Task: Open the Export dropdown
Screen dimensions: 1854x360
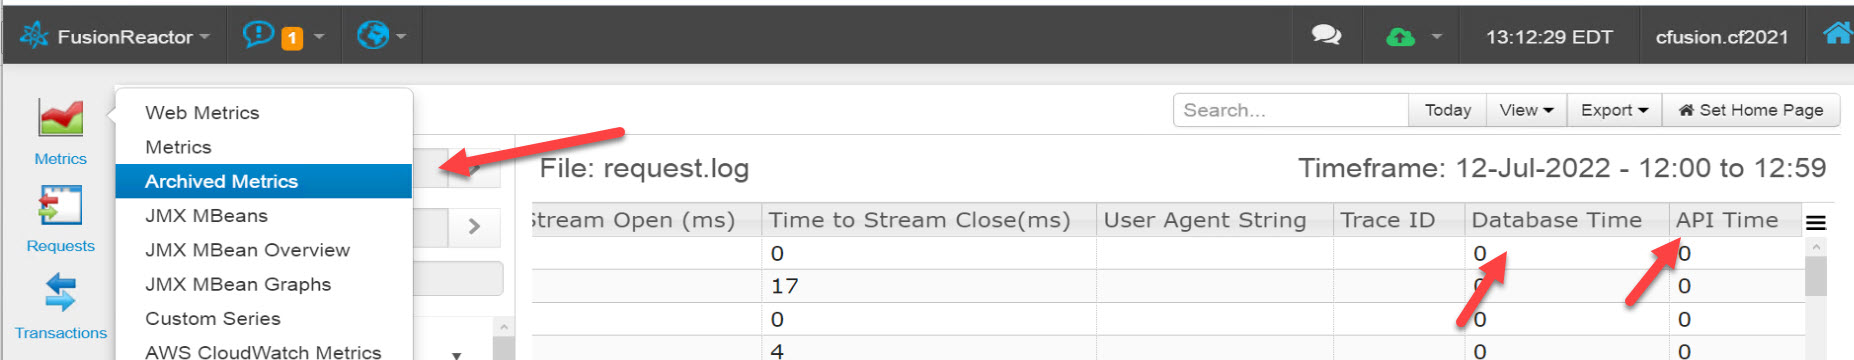Action: [1614, 110]
